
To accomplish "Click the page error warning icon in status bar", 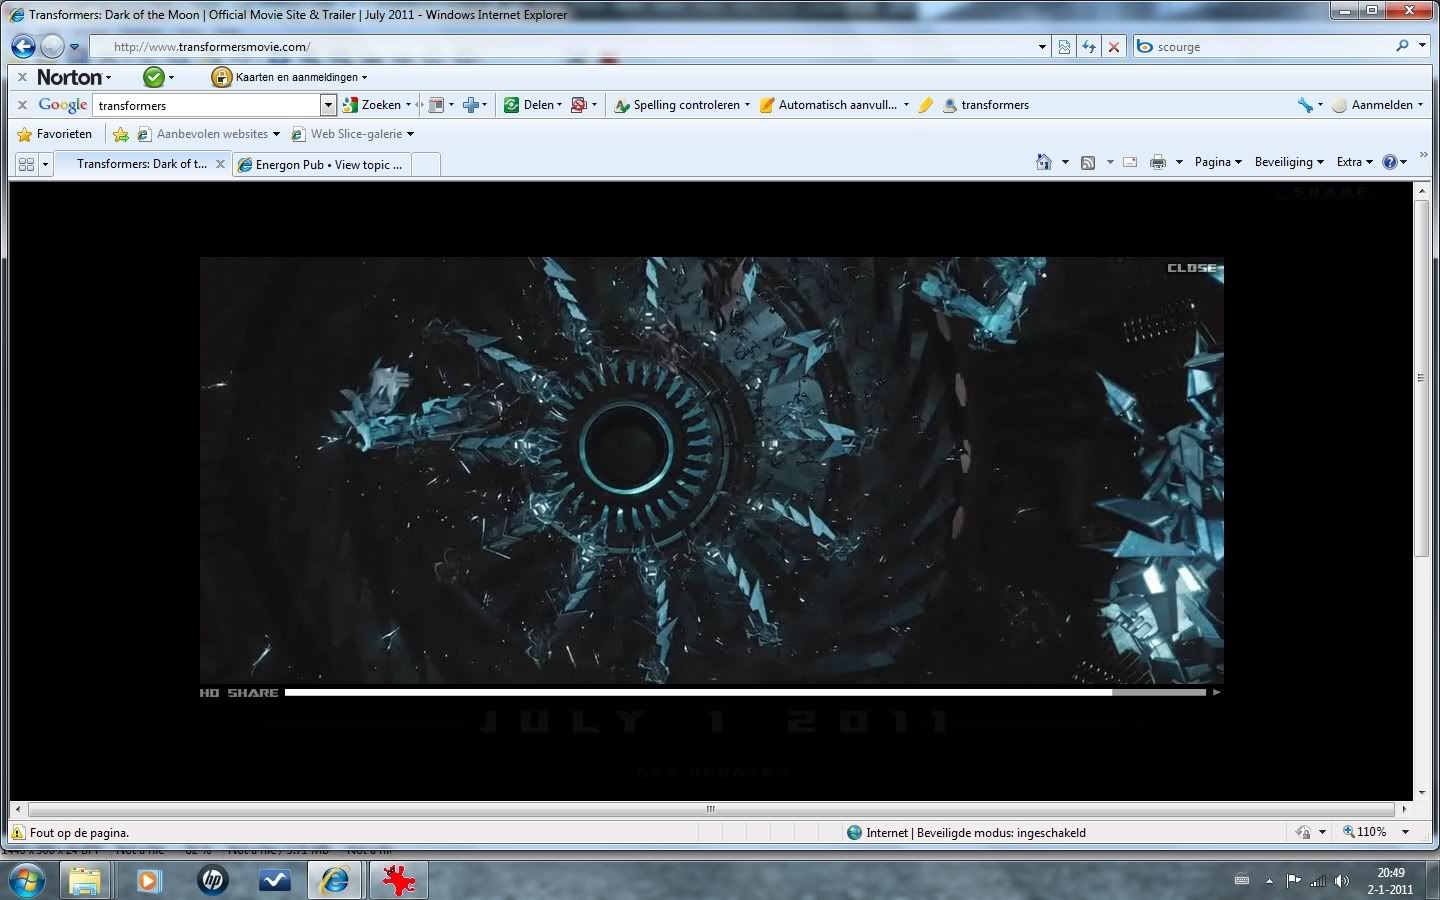I will [x=18, y=832].
